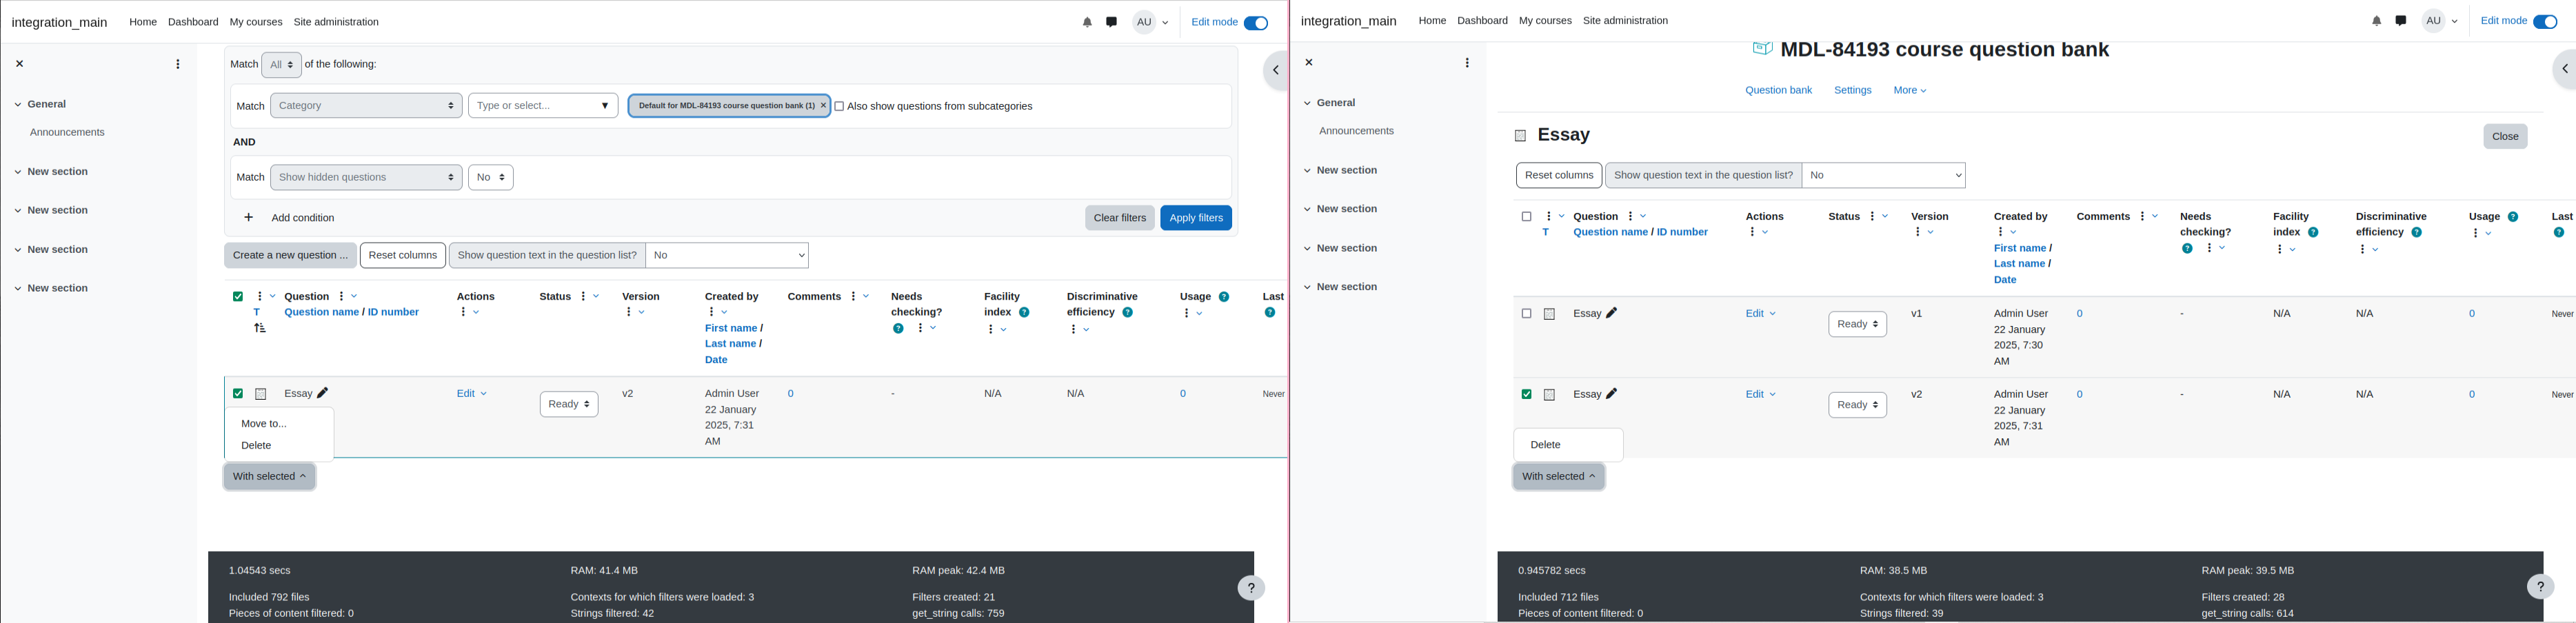Select Delete in right window popup menu

tap(1545, 445)
